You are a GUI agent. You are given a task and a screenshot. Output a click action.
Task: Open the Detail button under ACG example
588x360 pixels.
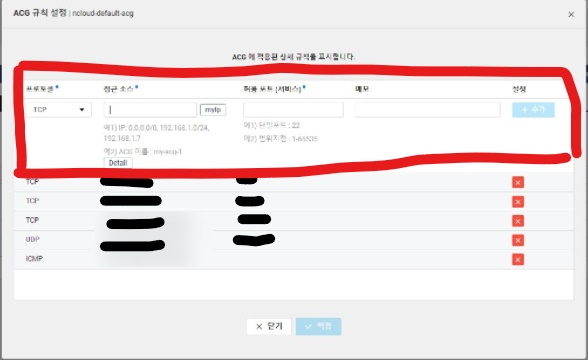pos(118,163)
